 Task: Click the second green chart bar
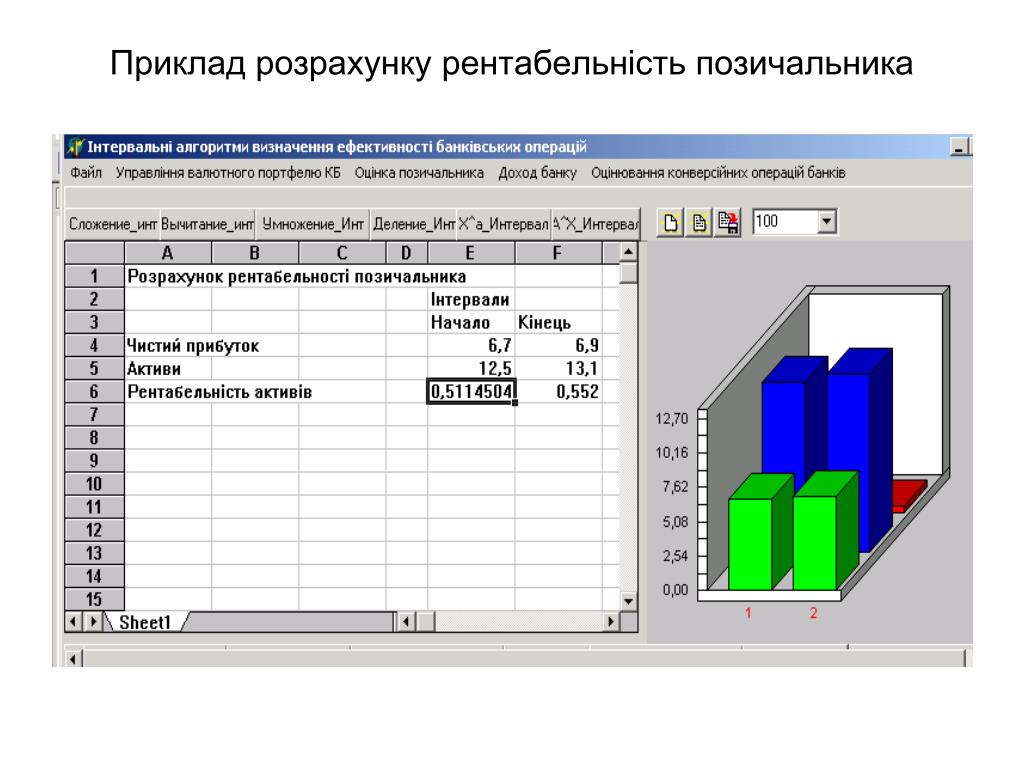coord(815,542)
